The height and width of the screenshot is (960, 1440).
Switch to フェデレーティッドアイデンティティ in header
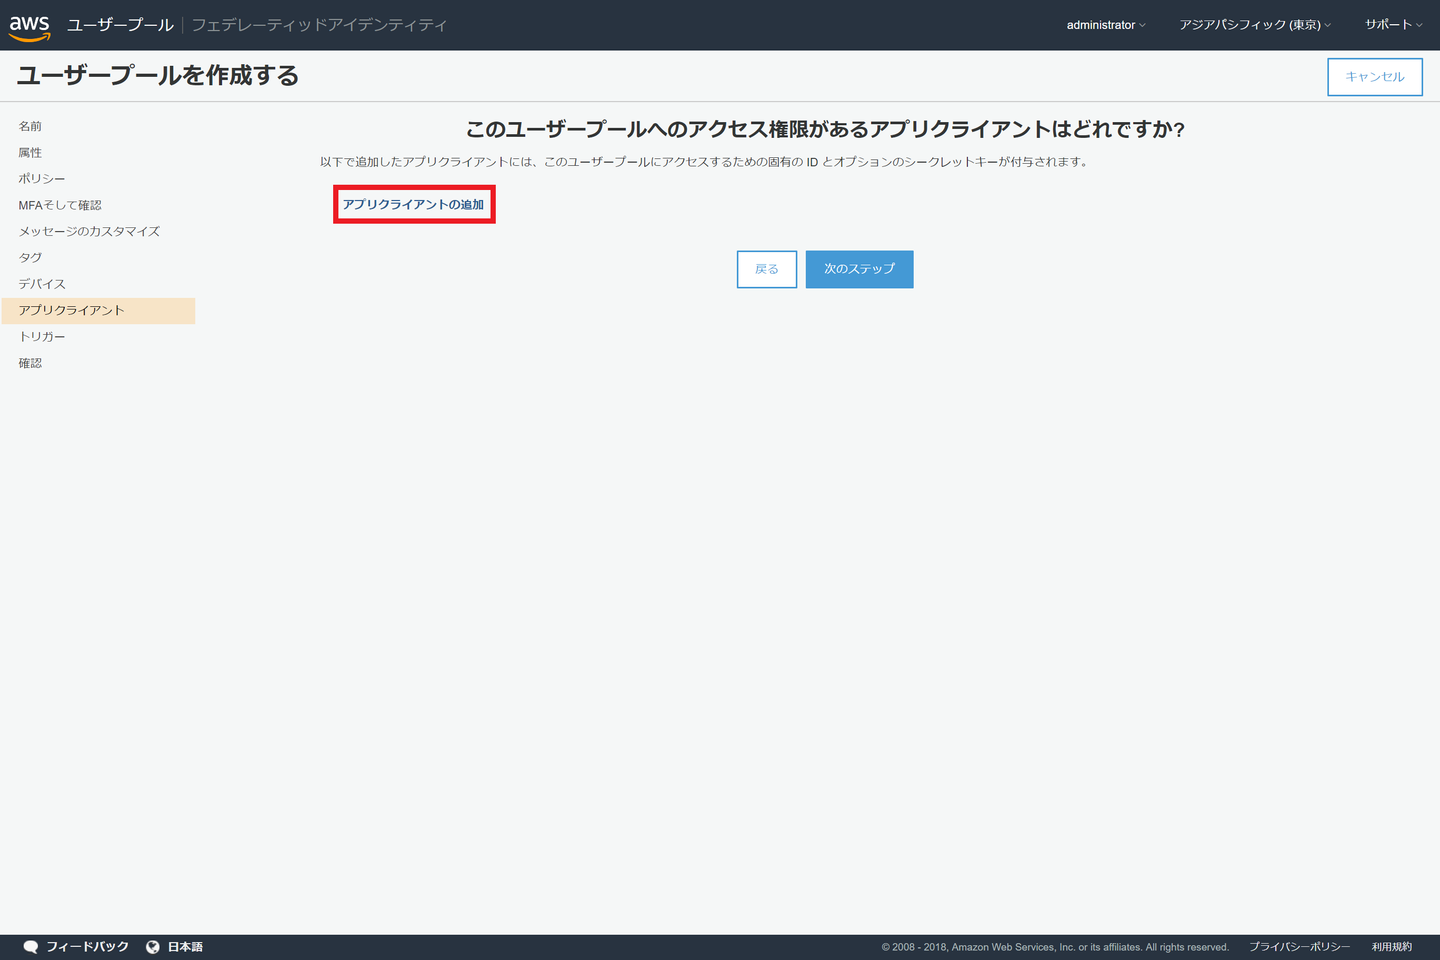click(x=319, y=25)
